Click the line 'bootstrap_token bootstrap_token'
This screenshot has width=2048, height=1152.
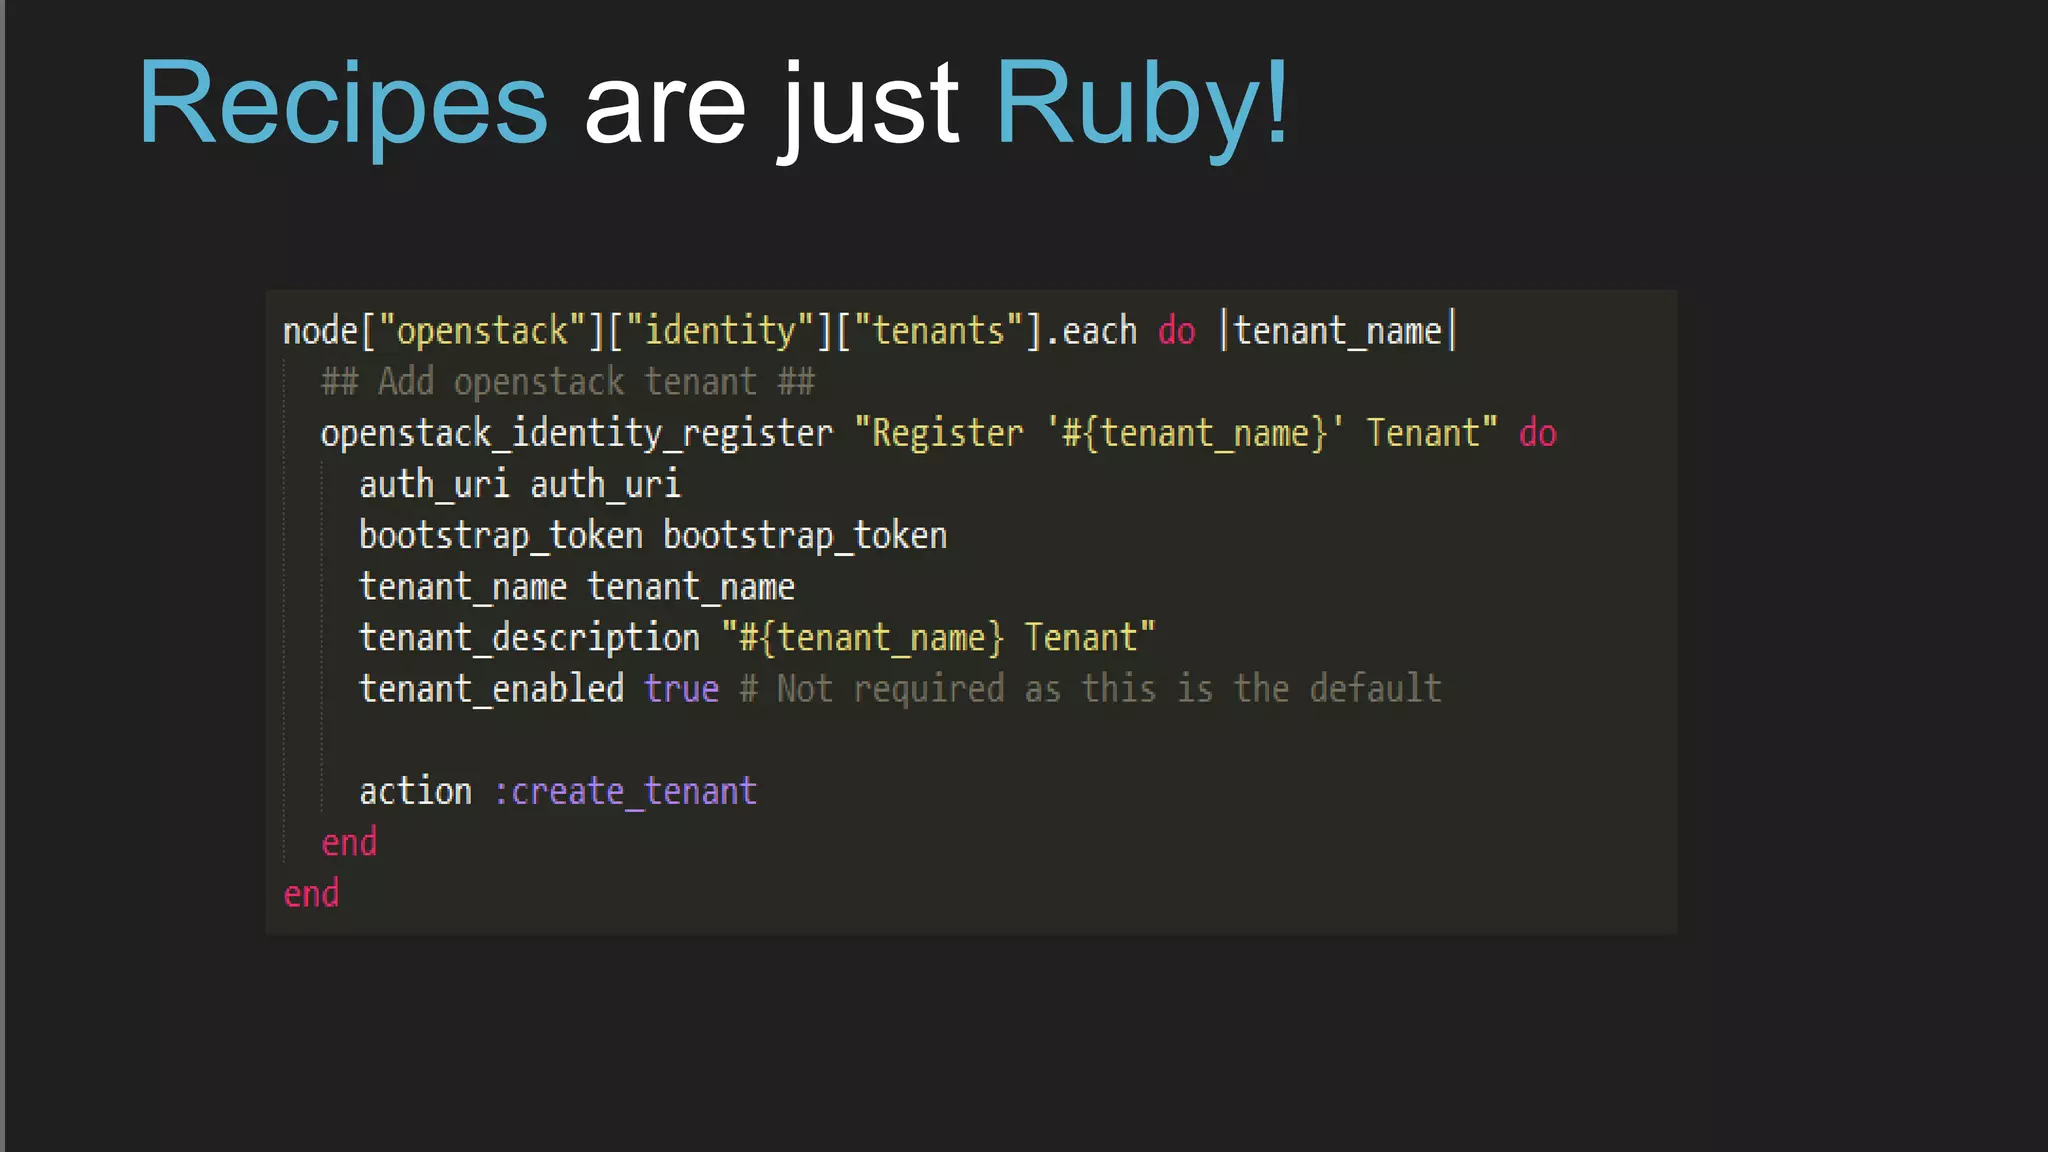[x=653, y=536]
